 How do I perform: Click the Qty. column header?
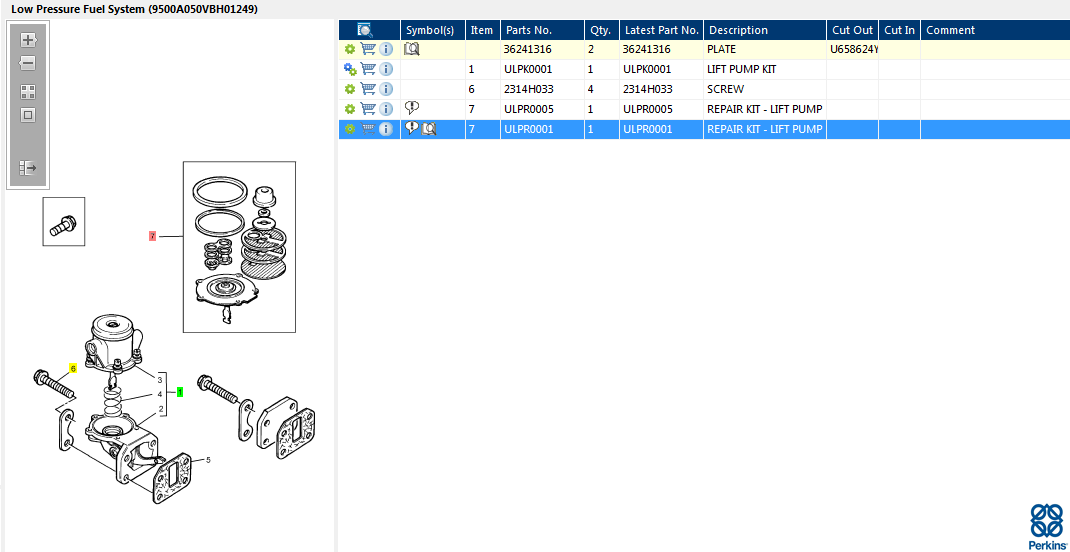tap(602, 30)
